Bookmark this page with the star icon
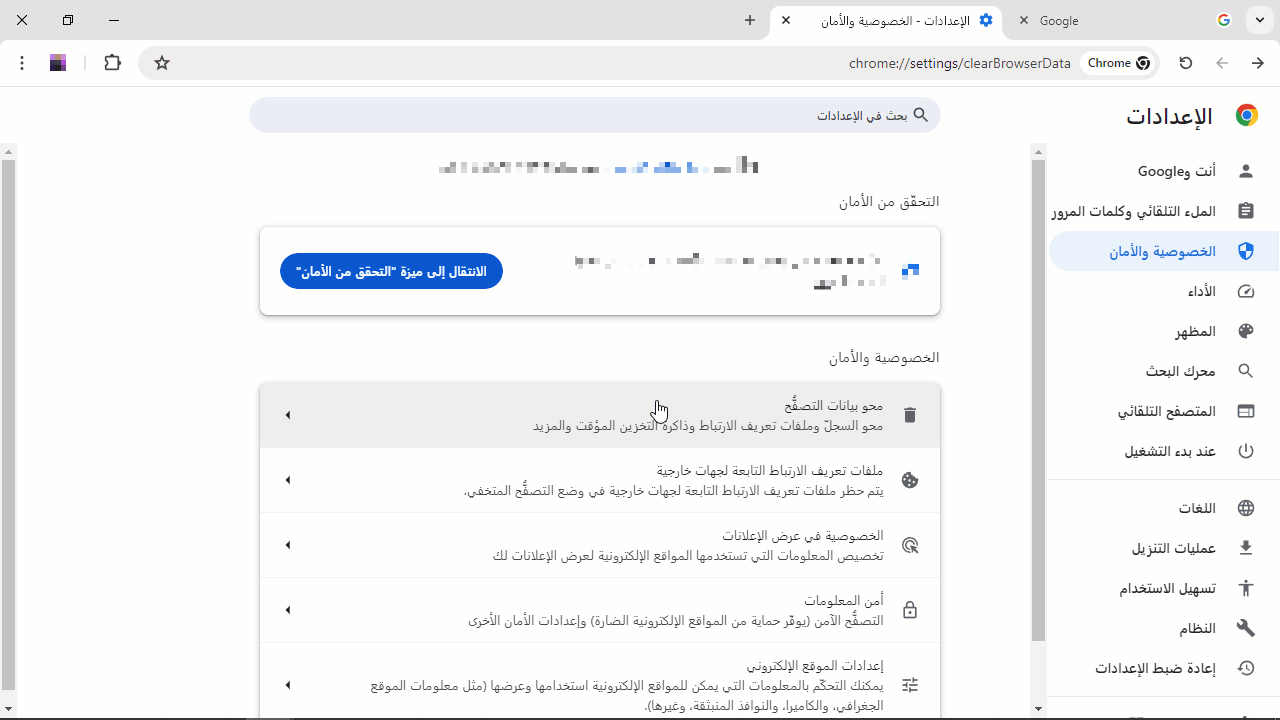 click(162, 63)
